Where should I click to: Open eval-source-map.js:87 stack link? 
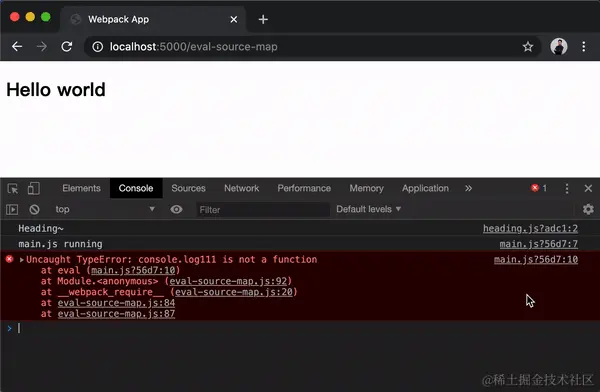pos(116,314)
